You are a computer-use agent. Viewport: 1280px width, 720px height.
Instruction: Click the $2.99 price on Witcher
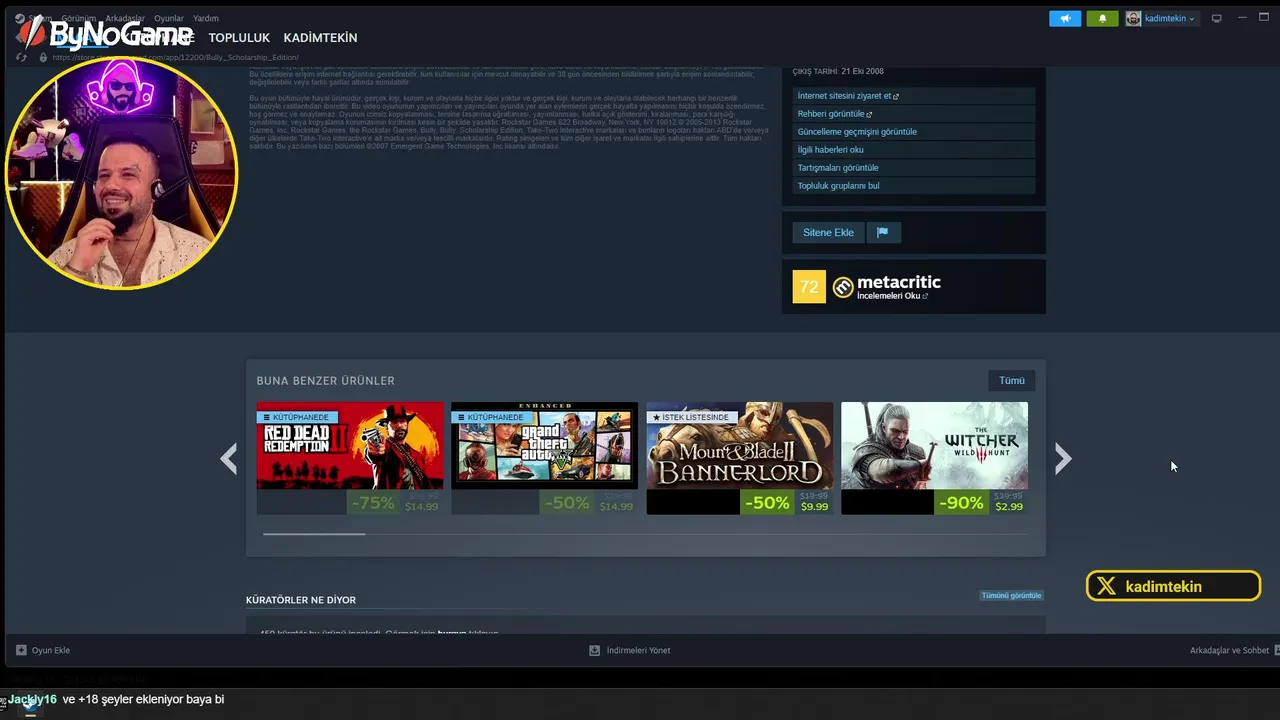coord(1009,507)
